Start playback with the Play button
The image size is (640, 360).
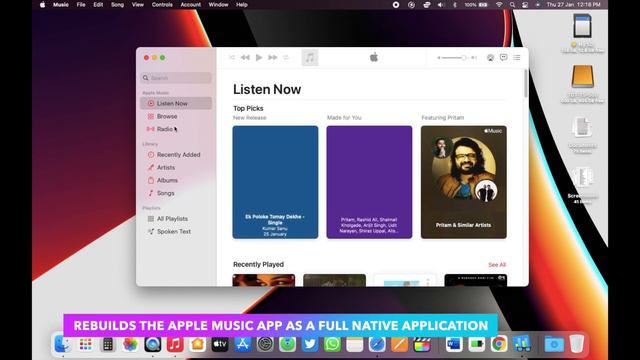click(259, 58)
